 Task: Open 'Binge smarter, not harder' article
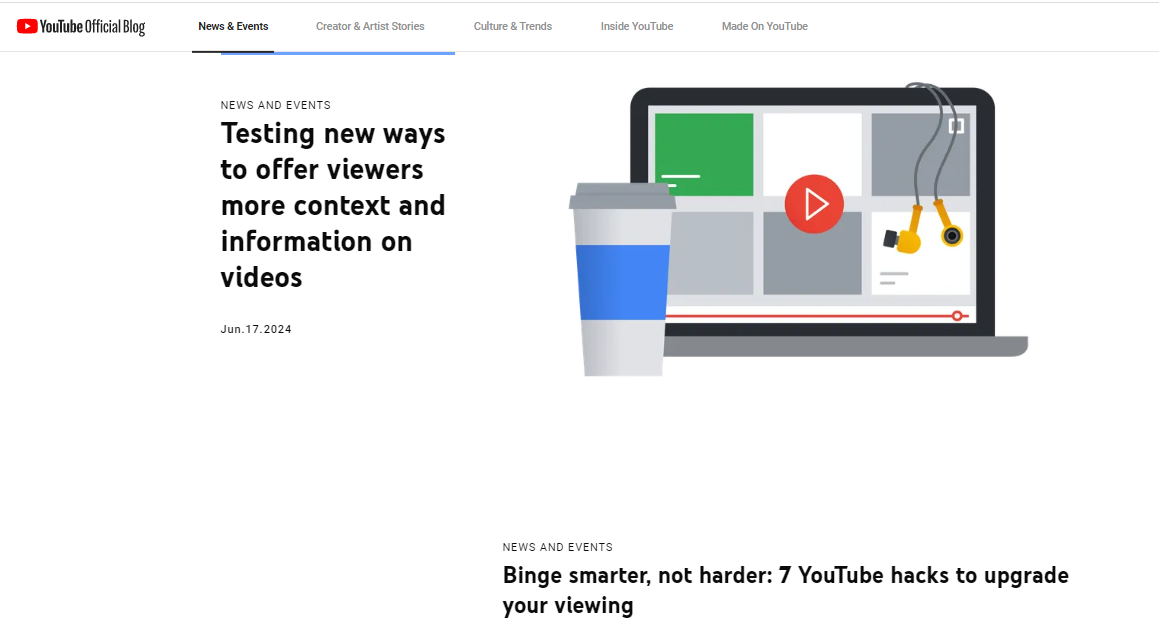point(785,590)
